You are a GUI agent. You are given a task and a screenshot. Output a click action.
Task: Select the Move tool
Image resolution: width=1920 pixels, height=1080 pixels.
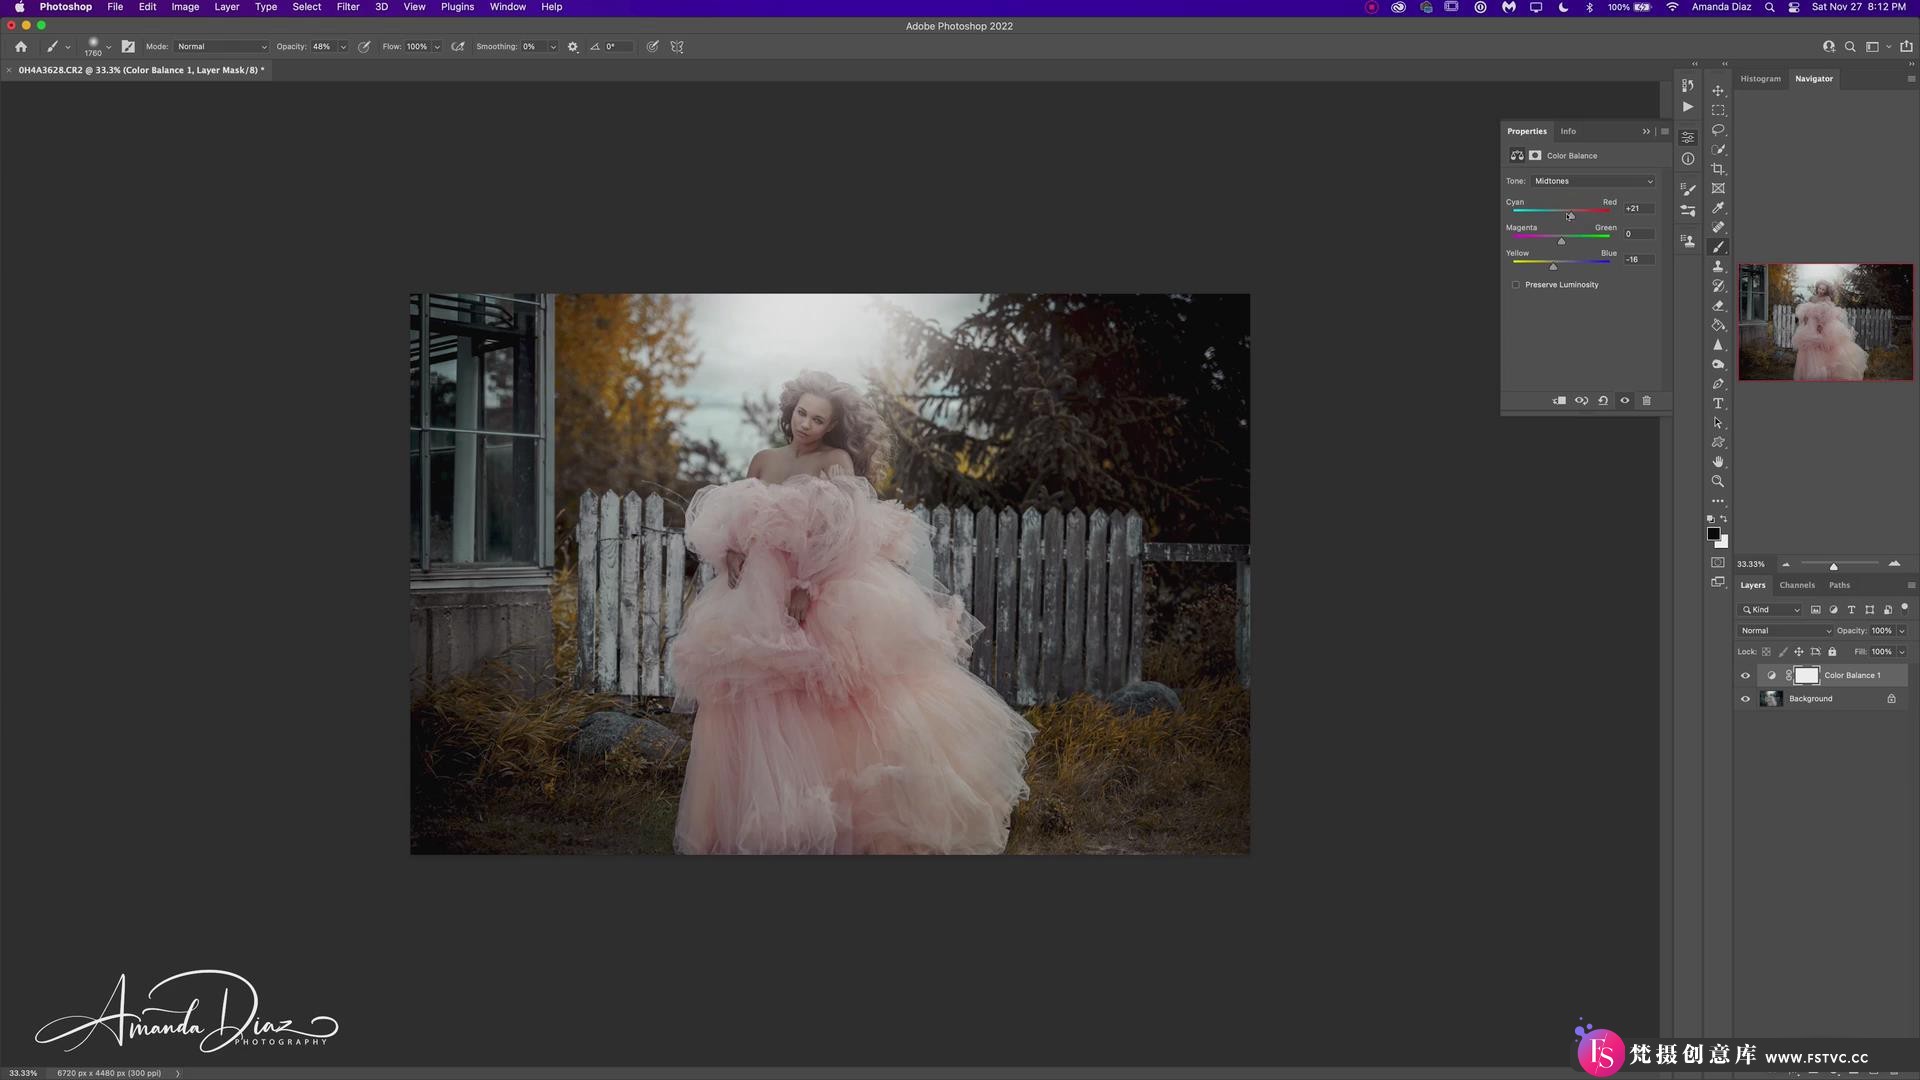1718,90
